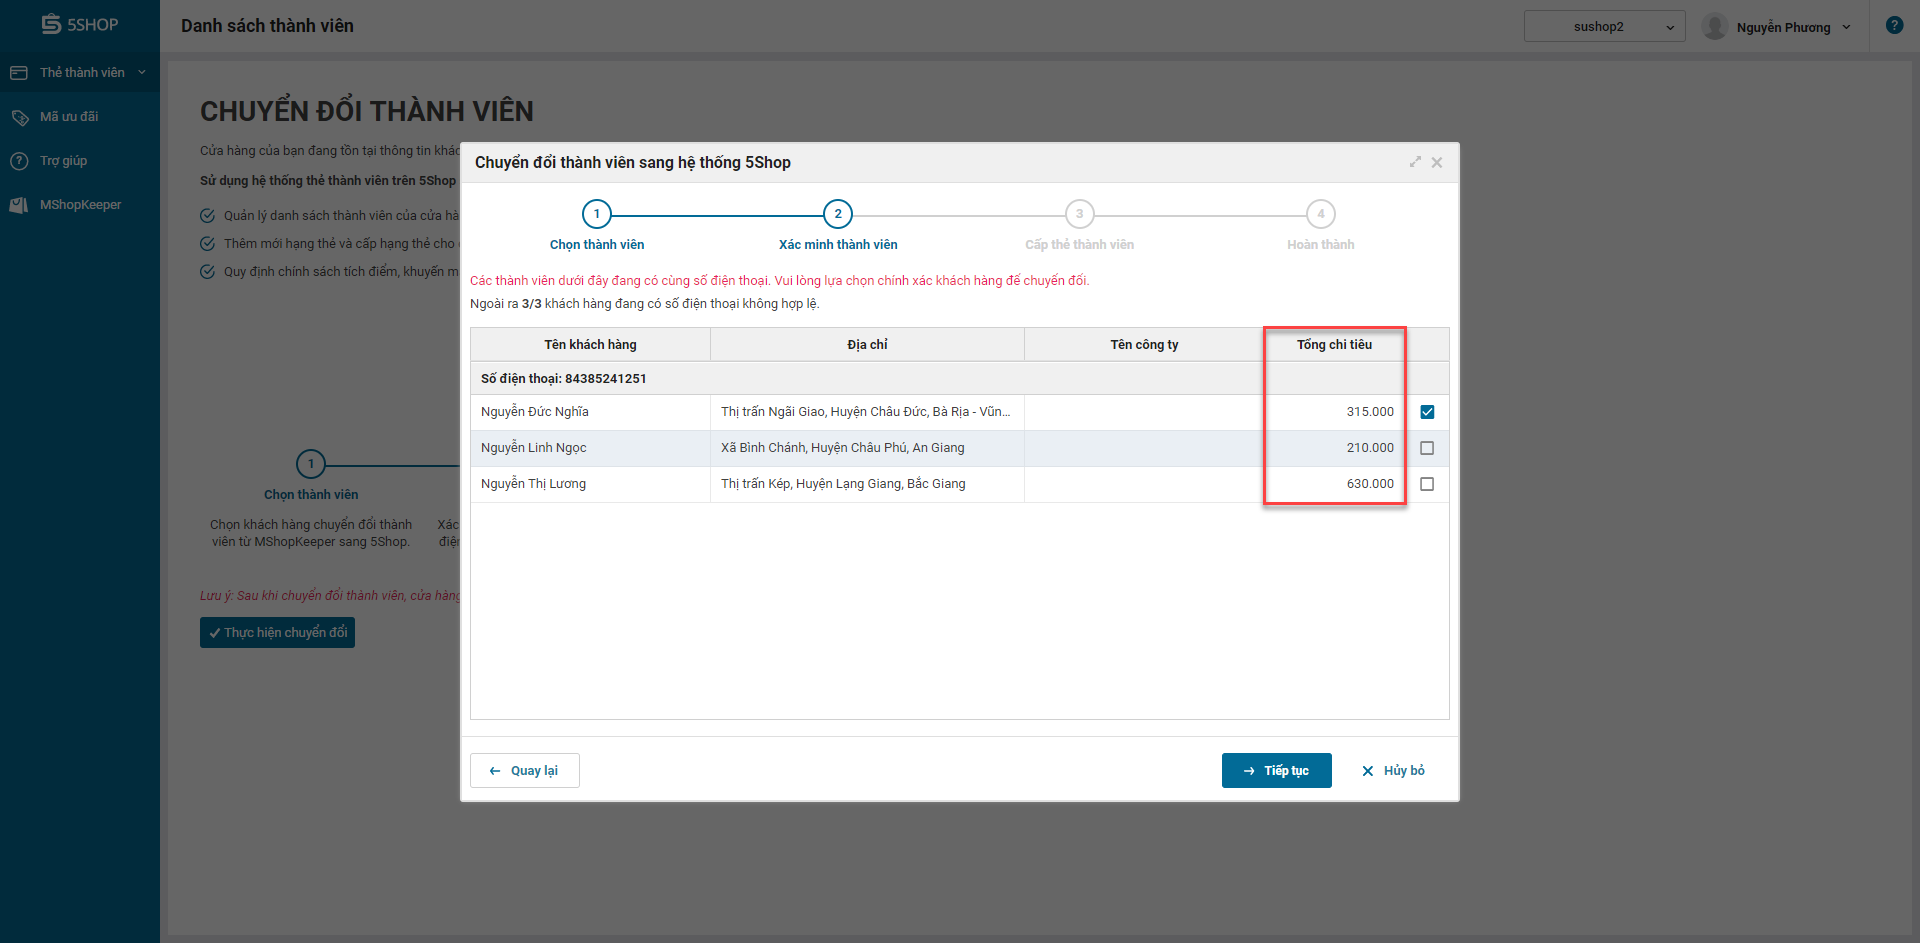Click the user avatar icon
This screenshot has height=943, width=1920.
click(x=1715, y=27)
